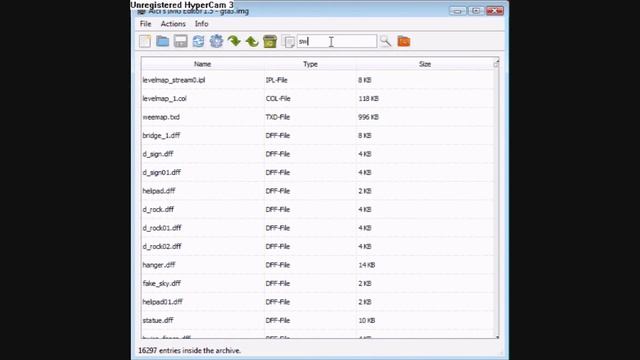The height and width of the screenshot is (360, 640).
Task: Click the TXD-File type cell
Action: tap(278, 117)
